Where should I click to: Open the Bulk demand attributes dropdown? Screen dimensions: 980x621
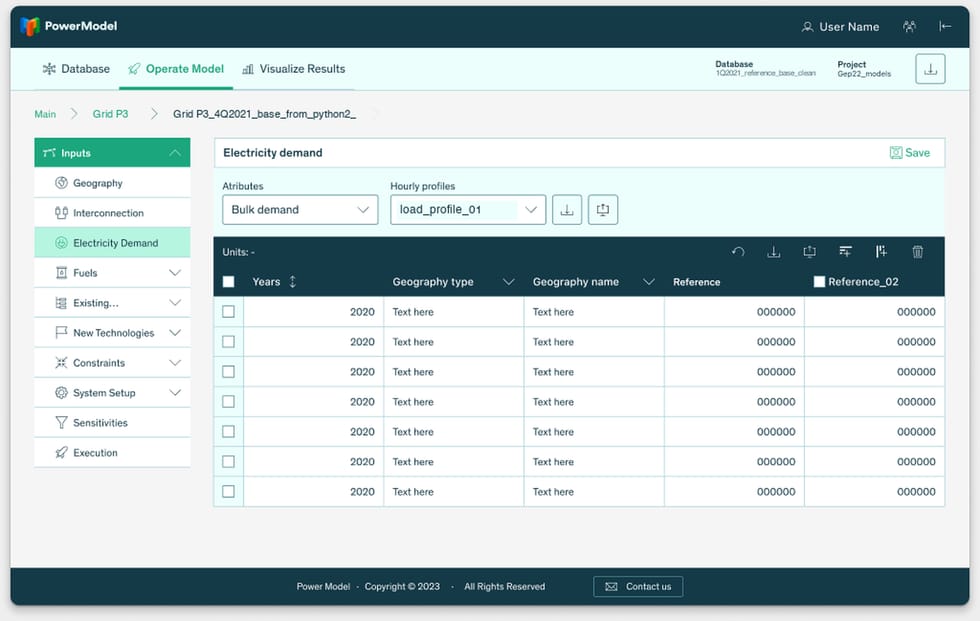pyautogui.click(x=300, y=210)
